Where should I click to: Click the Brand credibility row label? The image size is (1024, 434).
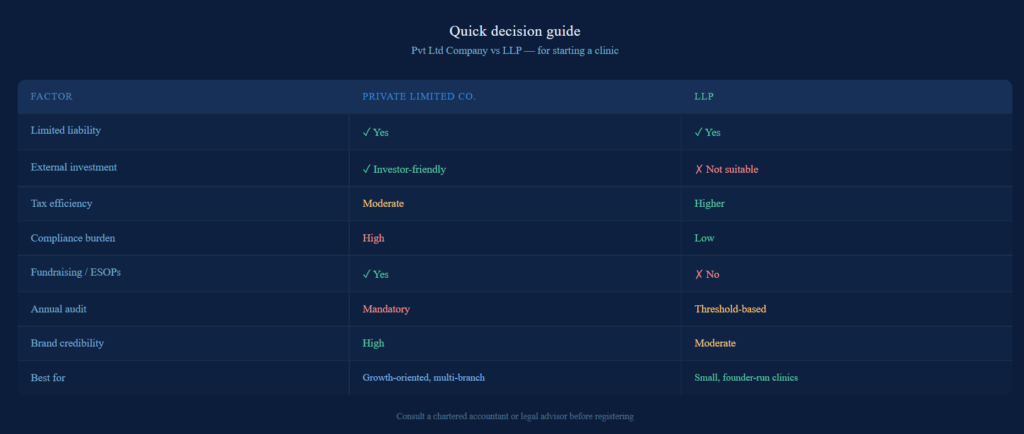[67, 343]
